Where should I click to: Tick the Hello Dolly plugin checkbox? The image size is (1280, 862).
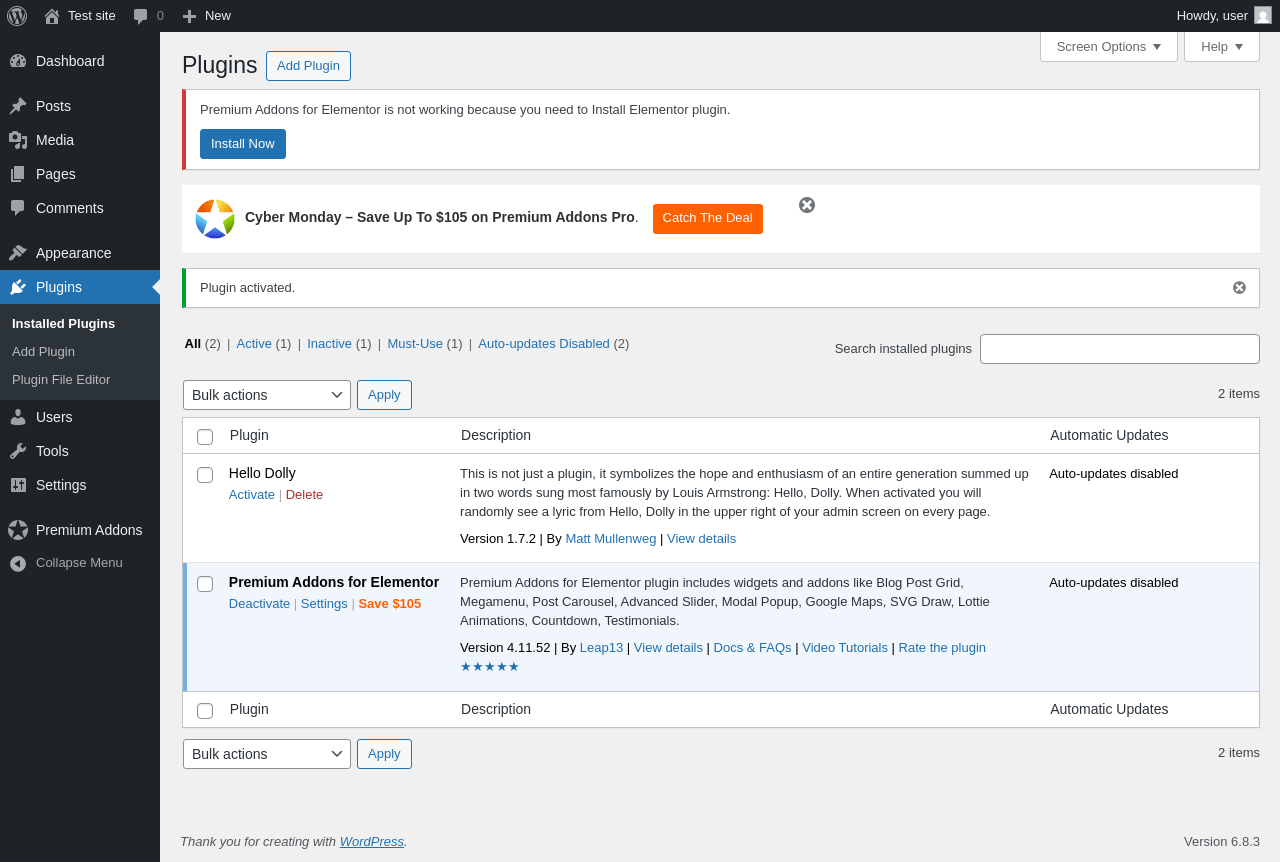205,475
